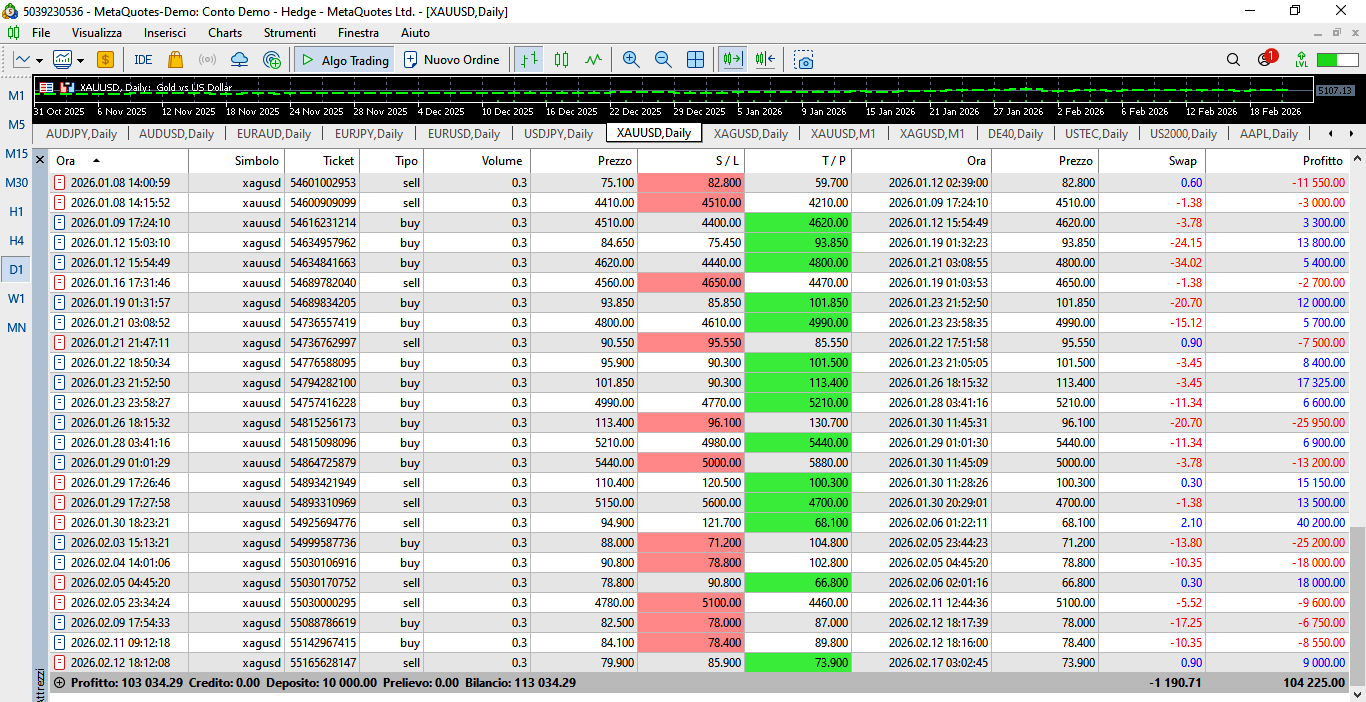Viewport: 1366px width, 702px height.
Task: Open the search magnifier icon
Action: [1233, 60]
